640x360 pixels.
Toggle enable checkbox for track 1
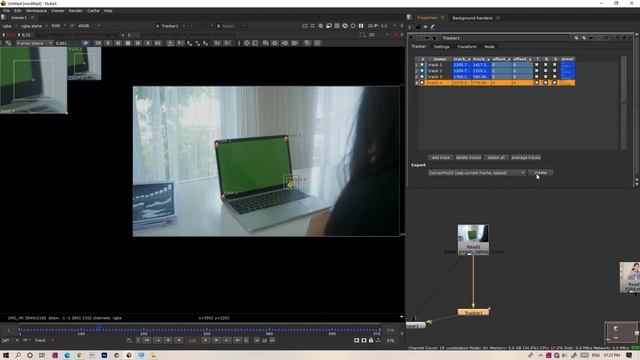point(422,64)
